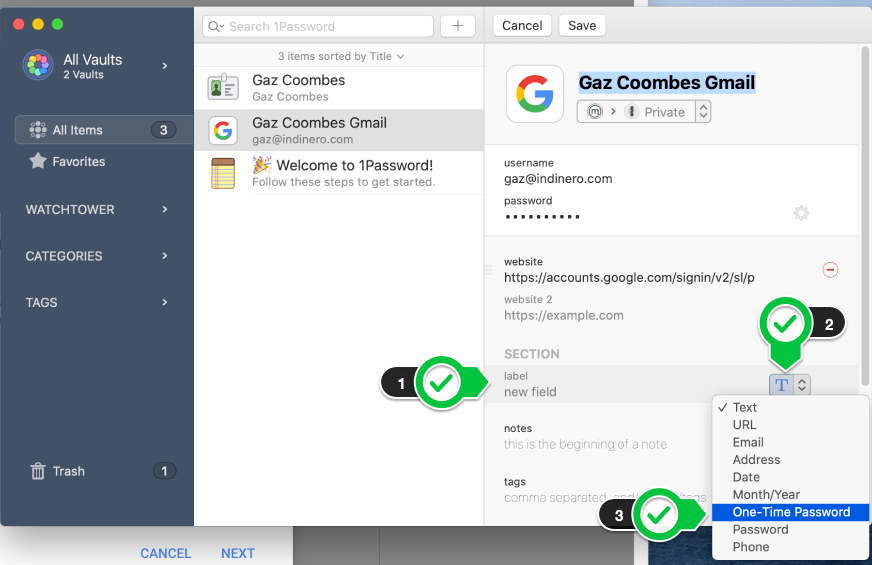Expand the All Vaults chevron
The image size is (872, 565).
[x=165, y=66]
